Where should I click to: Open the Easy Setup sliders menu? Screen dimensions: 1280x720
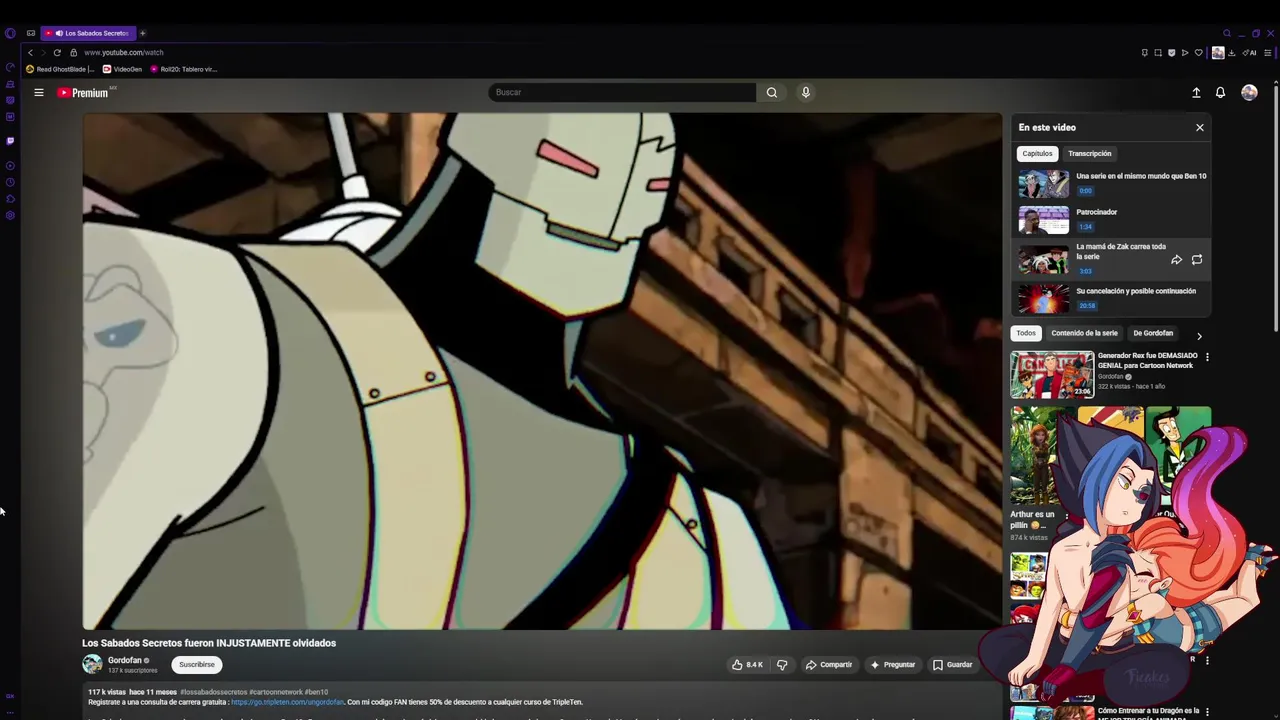tap(1268, 53)
